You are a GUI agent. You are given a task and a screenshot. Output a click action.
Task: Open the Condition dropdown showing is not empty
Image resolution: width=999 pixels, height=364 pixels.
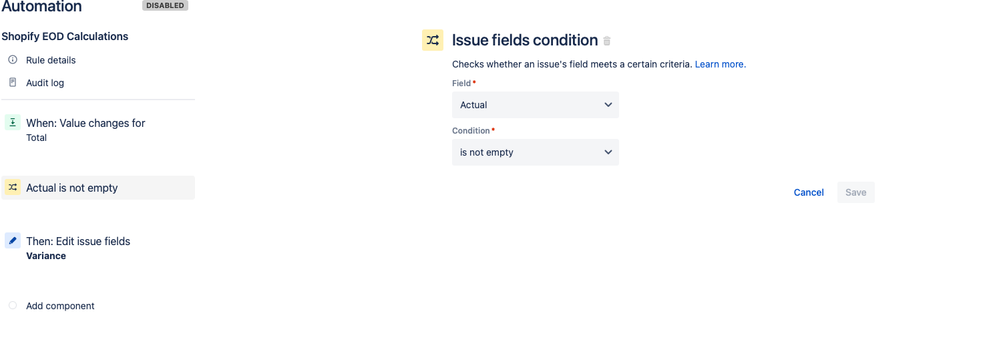[535, 152]
